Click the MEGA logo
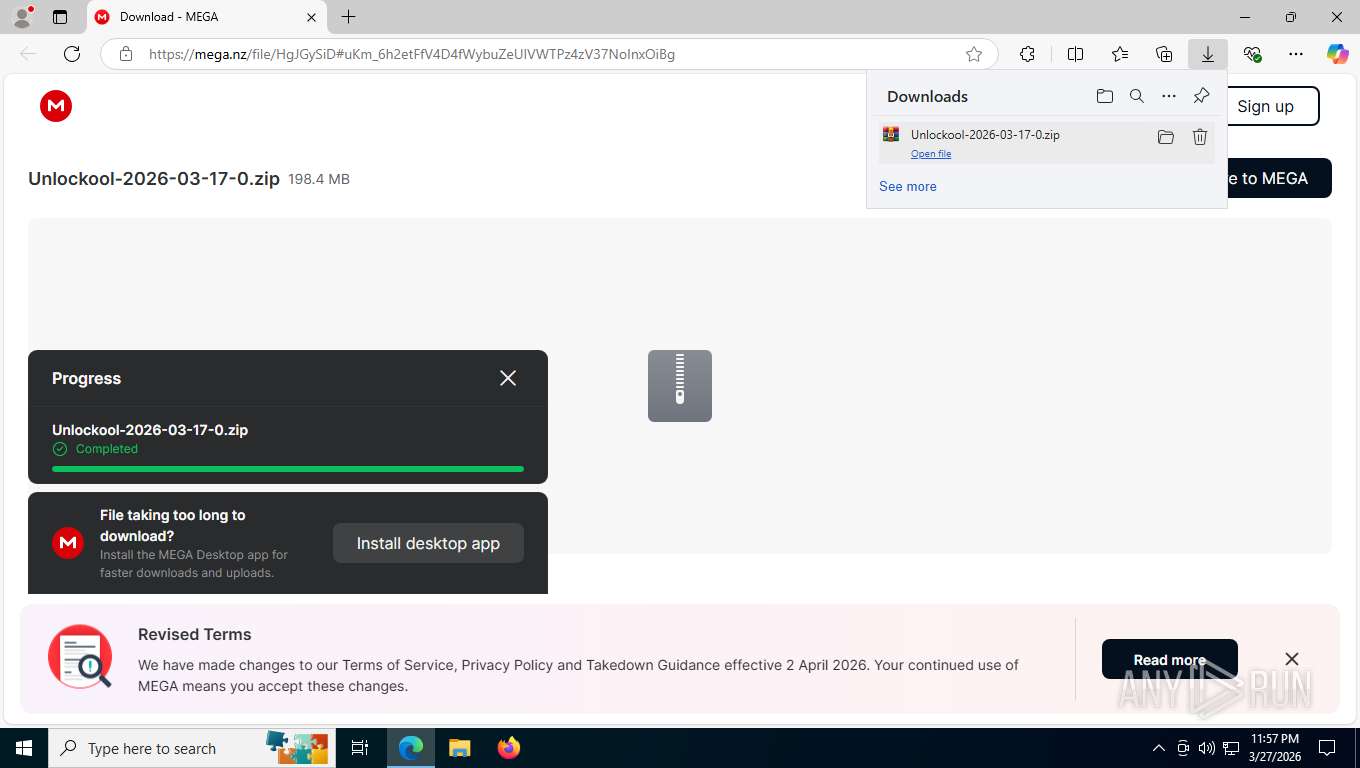Viewport: 1360px width, 768px height. tap(56, 106)
